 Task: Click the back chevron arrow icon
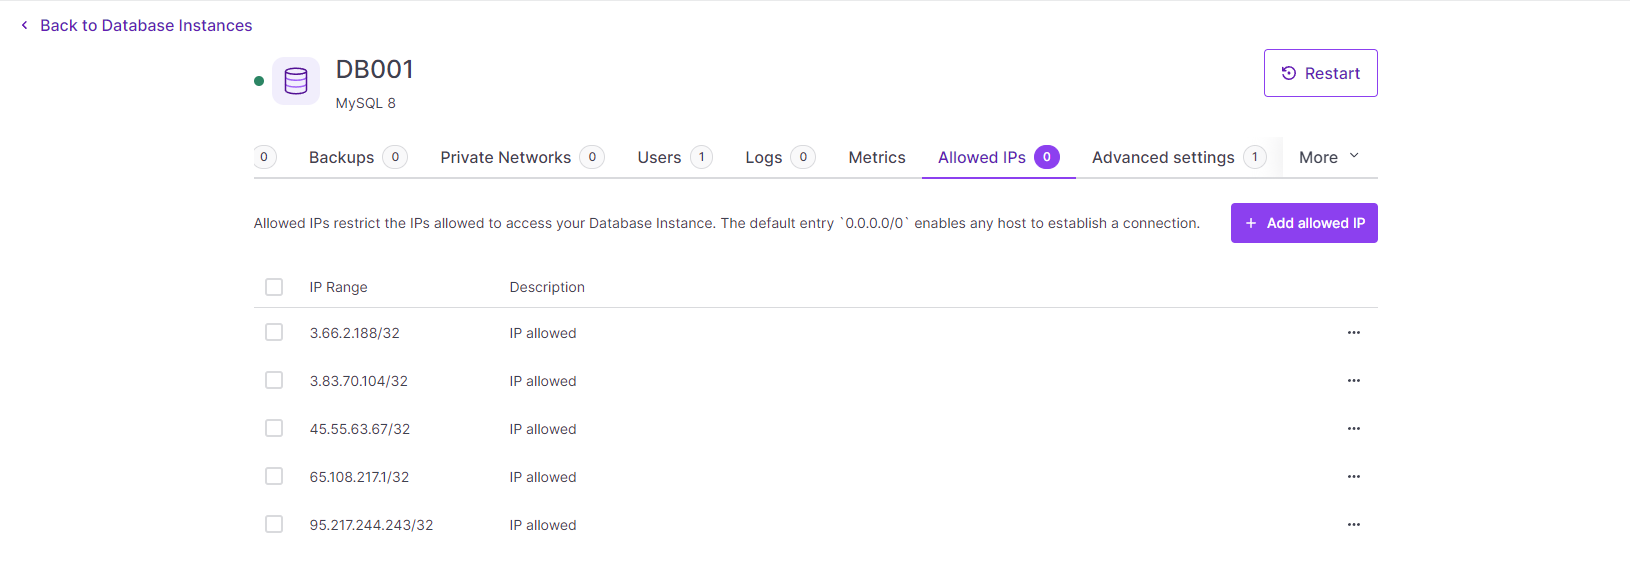pyautogui.click(x=24, y=25)
